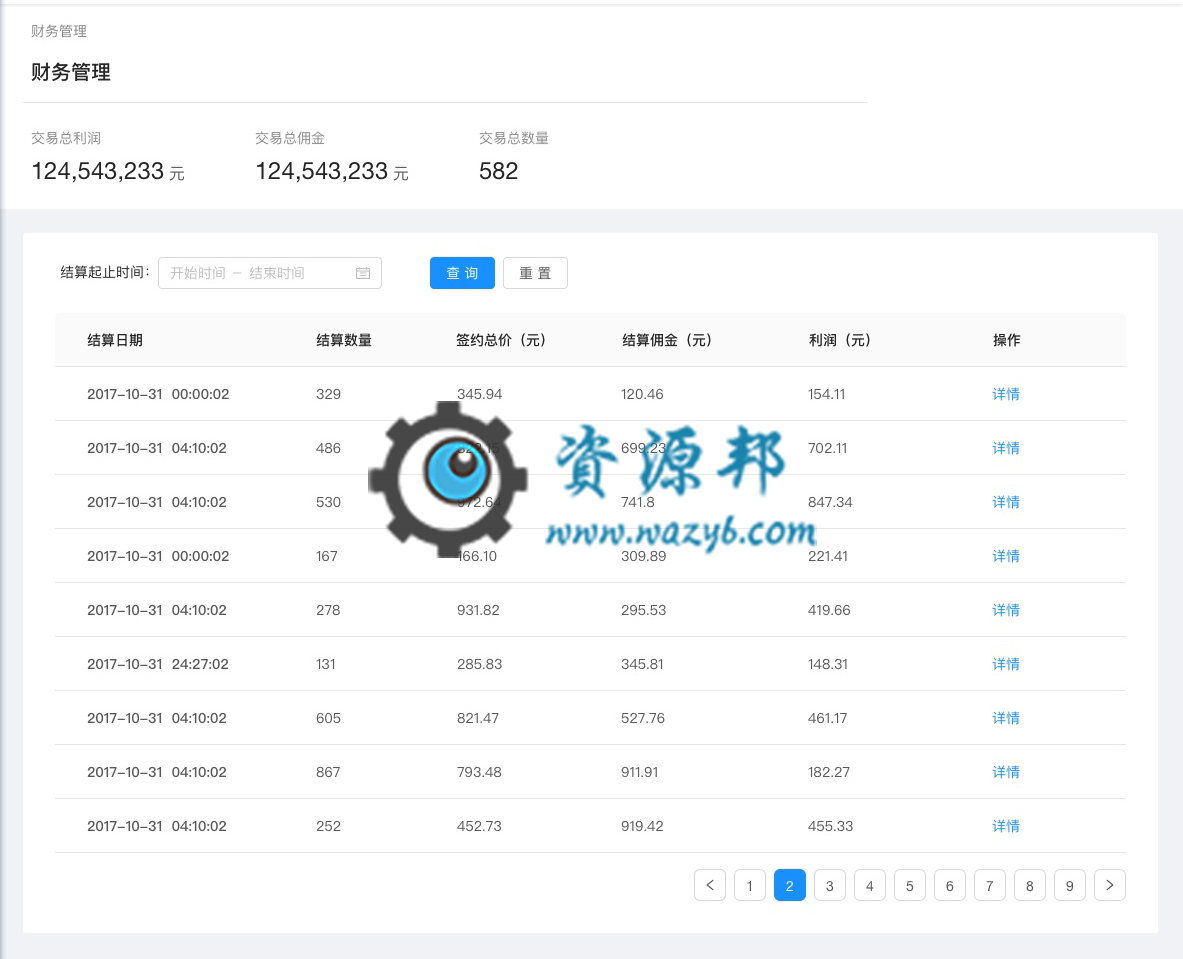Select profit cell 461.17

click(828, 718)
